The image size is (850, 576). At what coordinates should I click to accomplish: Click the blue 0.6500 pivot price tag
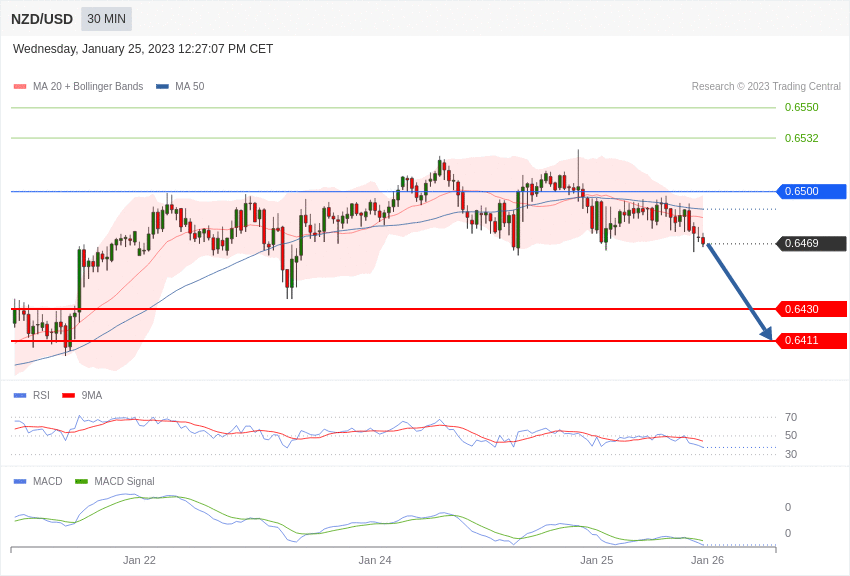pyautogui.click(x=811, y=191)
